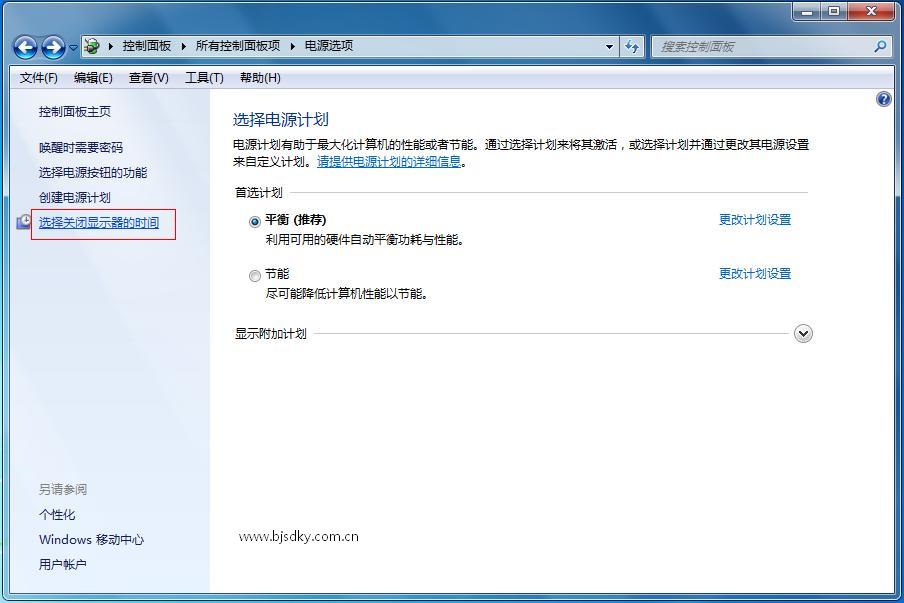This screenshot has width=904, height=603.
Task: Select the 节能 power plan
Action: point(256,275)
